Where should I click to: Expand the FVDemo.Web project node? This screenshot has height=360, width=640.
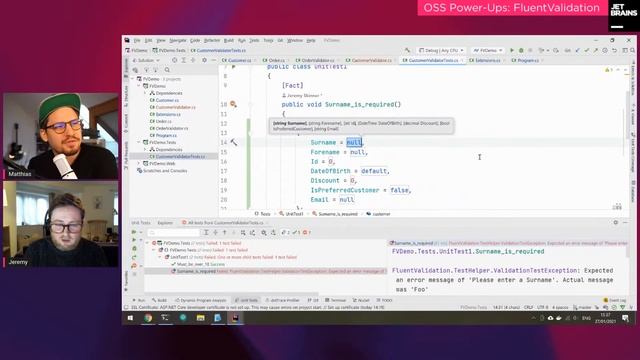139,163
